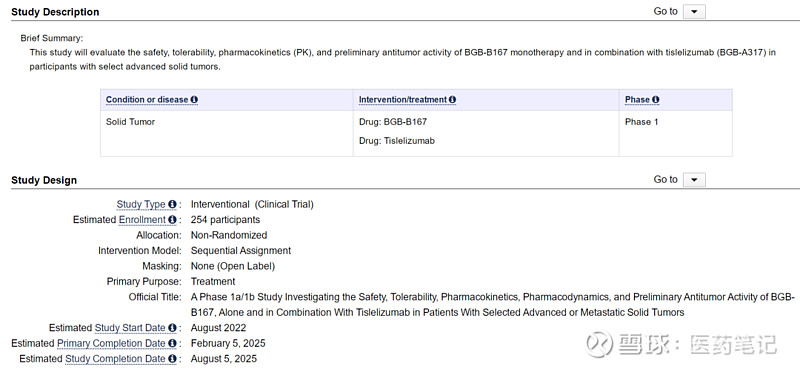The height and width of the screenshot is (369, 800).
Task: Click the Study Completion Date link
Action: pos(115,359)
